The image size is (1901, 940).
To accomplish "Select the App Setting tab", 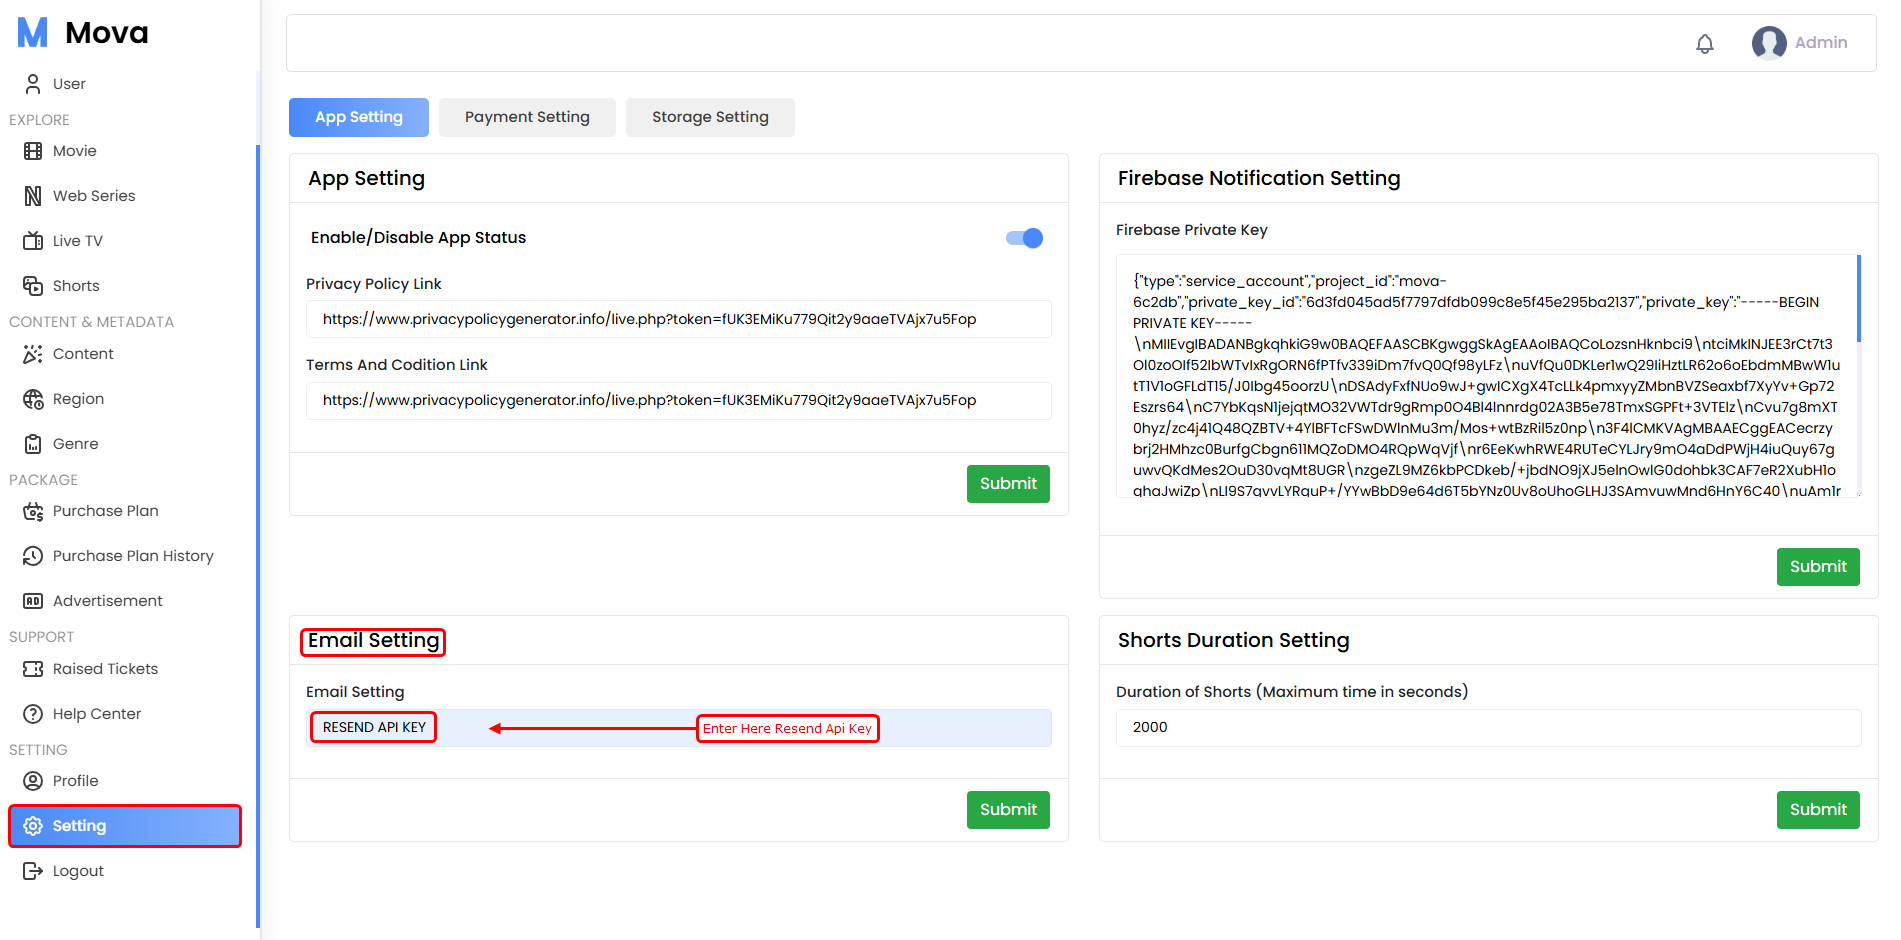I will tap(358, 117).
